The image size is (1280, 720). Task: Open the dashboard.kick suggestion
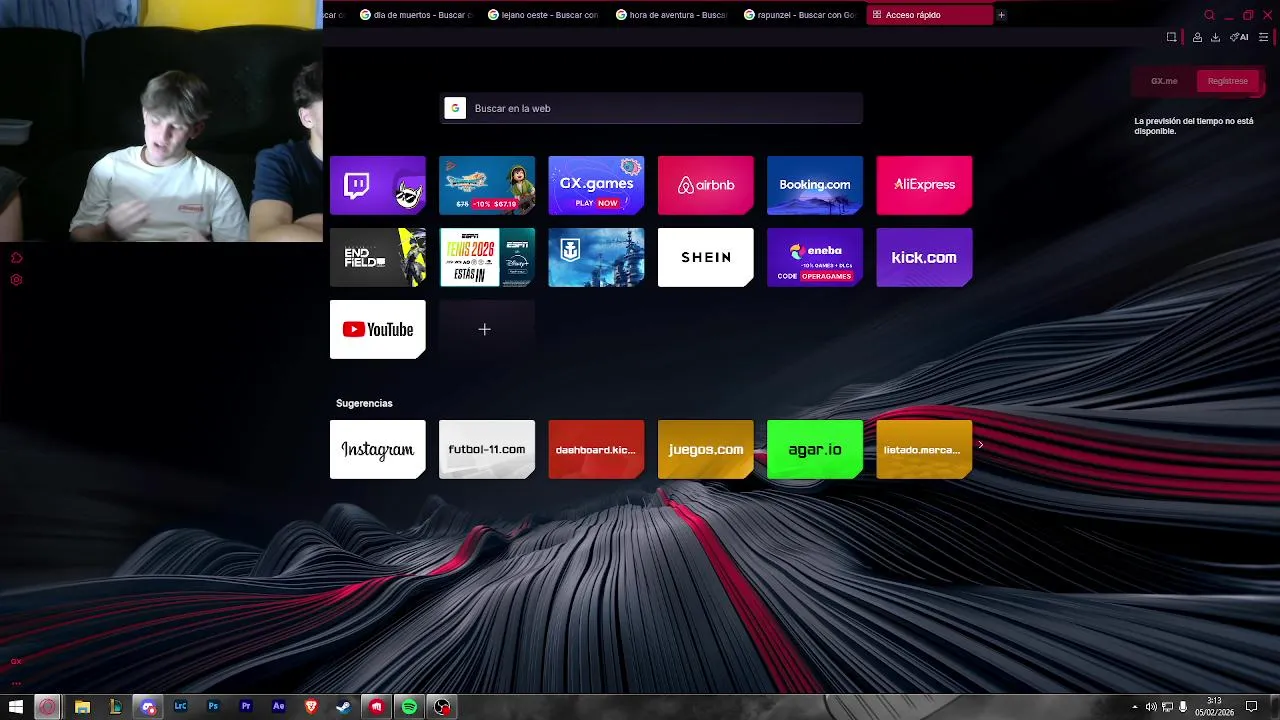[x=596, y=449]
